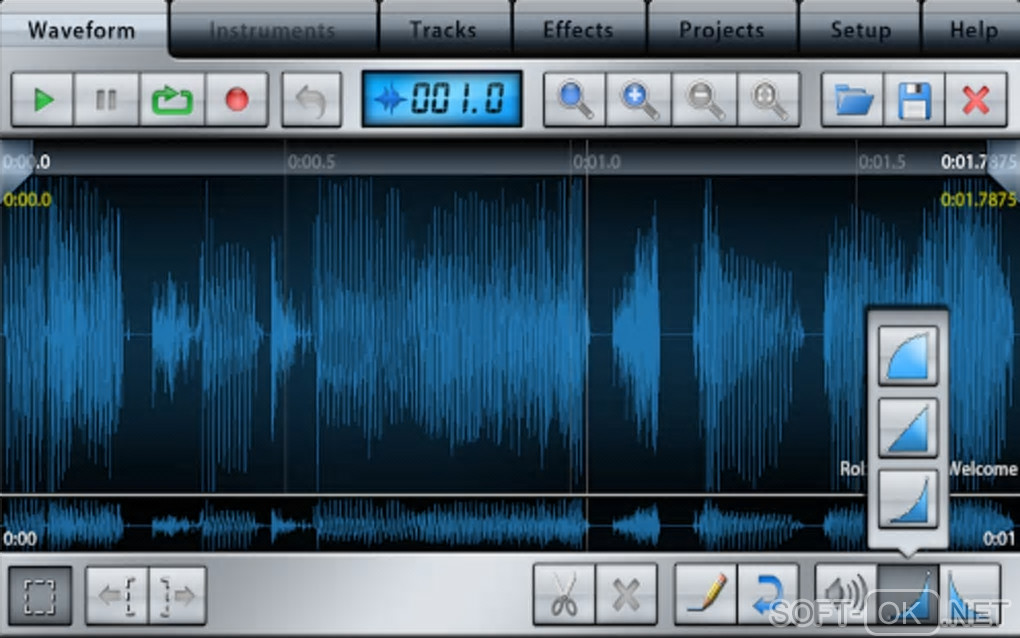This screenshot has height=638, width=1020.
Task: Choose the linear fade-in curve
Action: (x=908, y=427)
